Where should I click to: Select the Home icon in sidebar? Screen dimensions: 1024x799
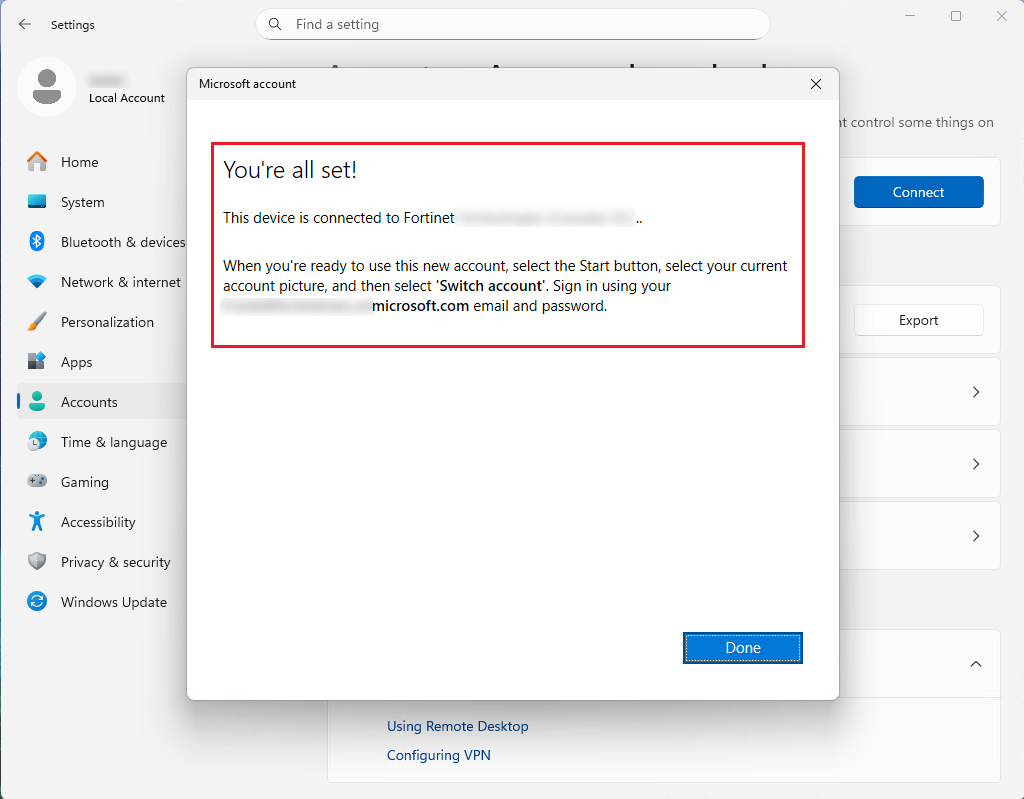pyautogui.click(x=35, y=161)
